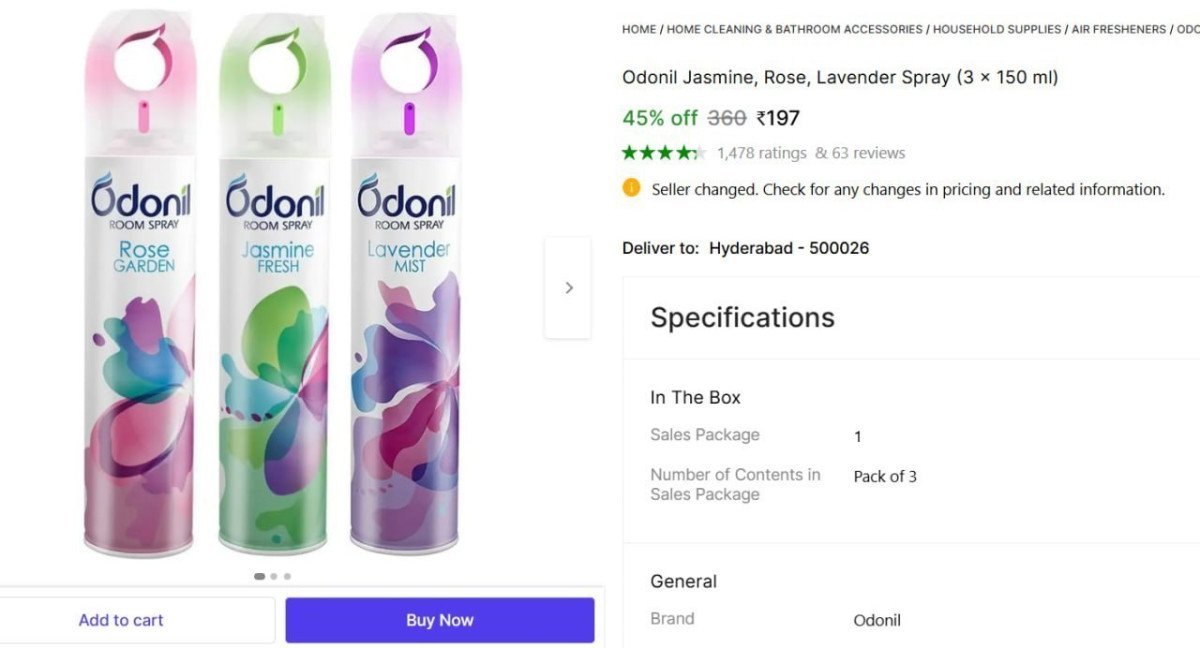Click the next image arrow chevron
The width and height of the screenshot is (1200, 648).
coord(568,287)
